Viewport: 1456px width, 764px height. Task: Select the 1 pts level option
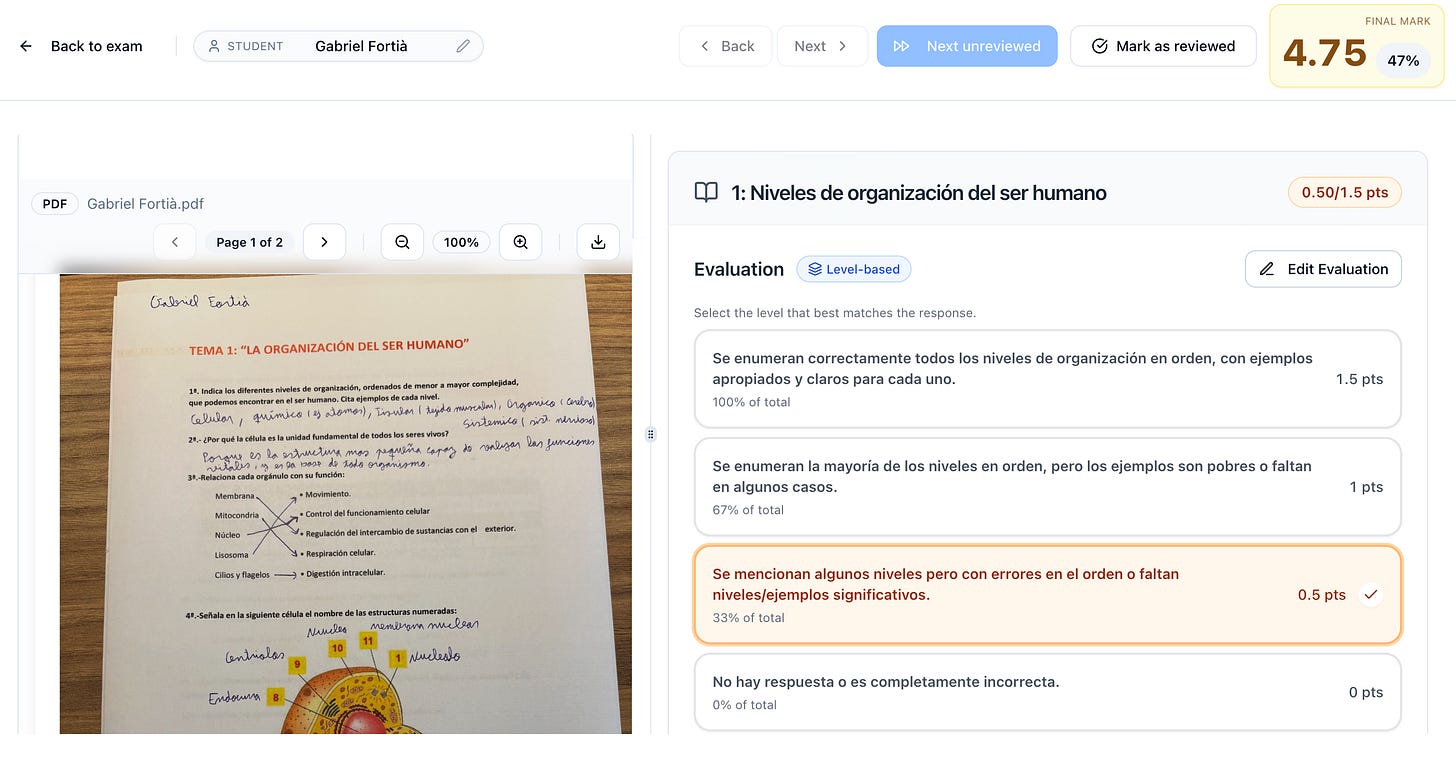[1047, 487]
